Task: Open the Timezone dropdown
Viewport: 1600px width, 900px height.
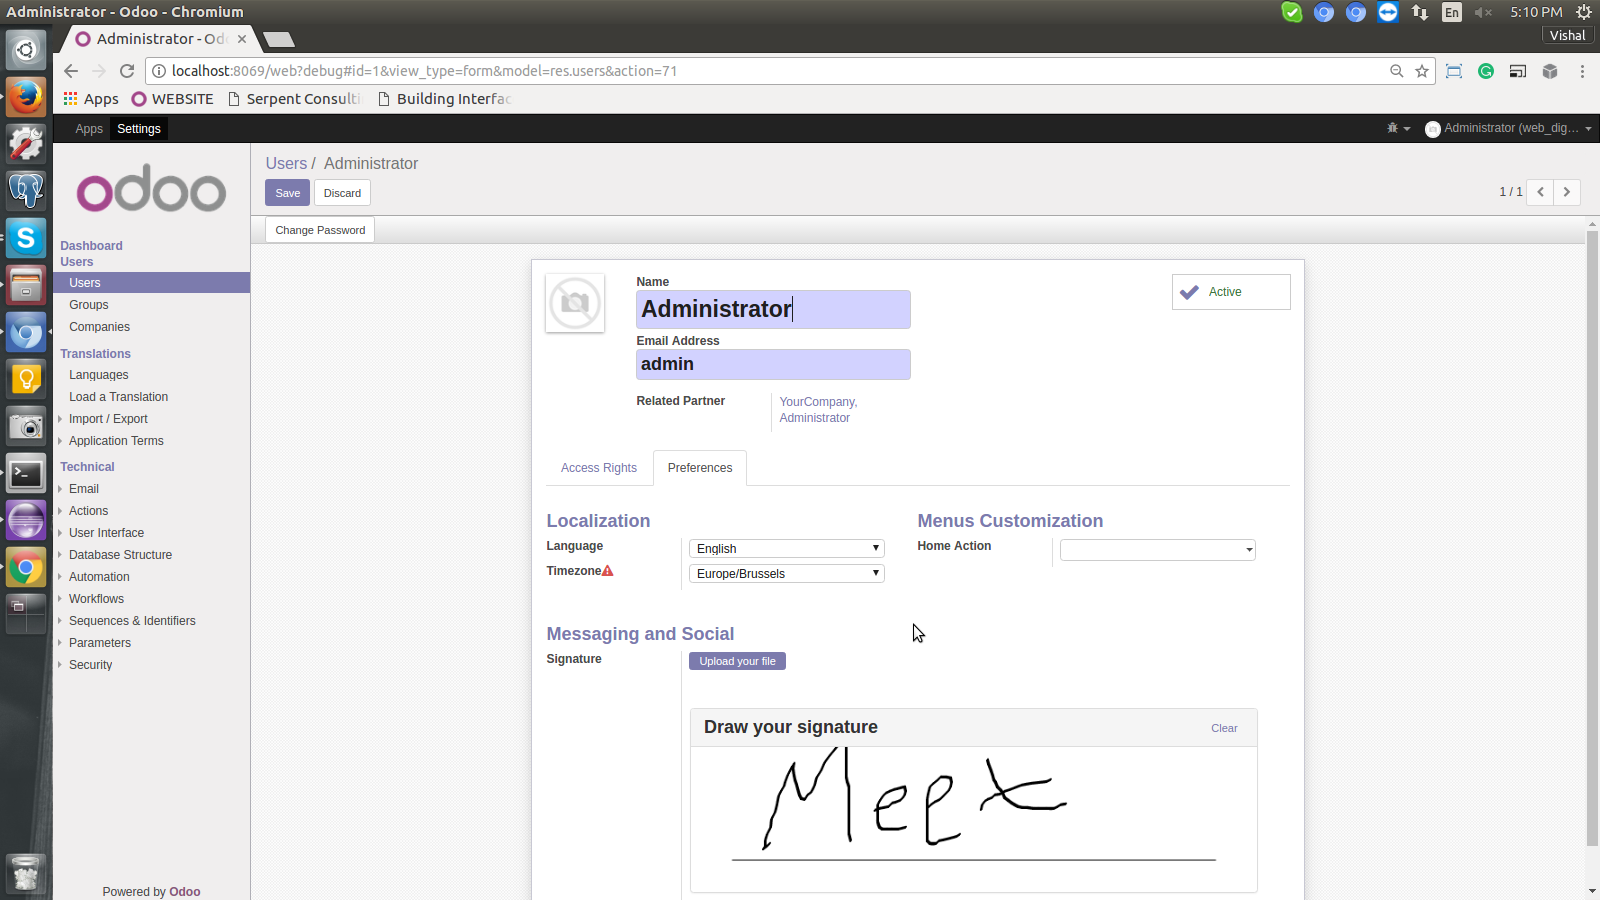Action: pyautogui.click(x=787, y=574)
